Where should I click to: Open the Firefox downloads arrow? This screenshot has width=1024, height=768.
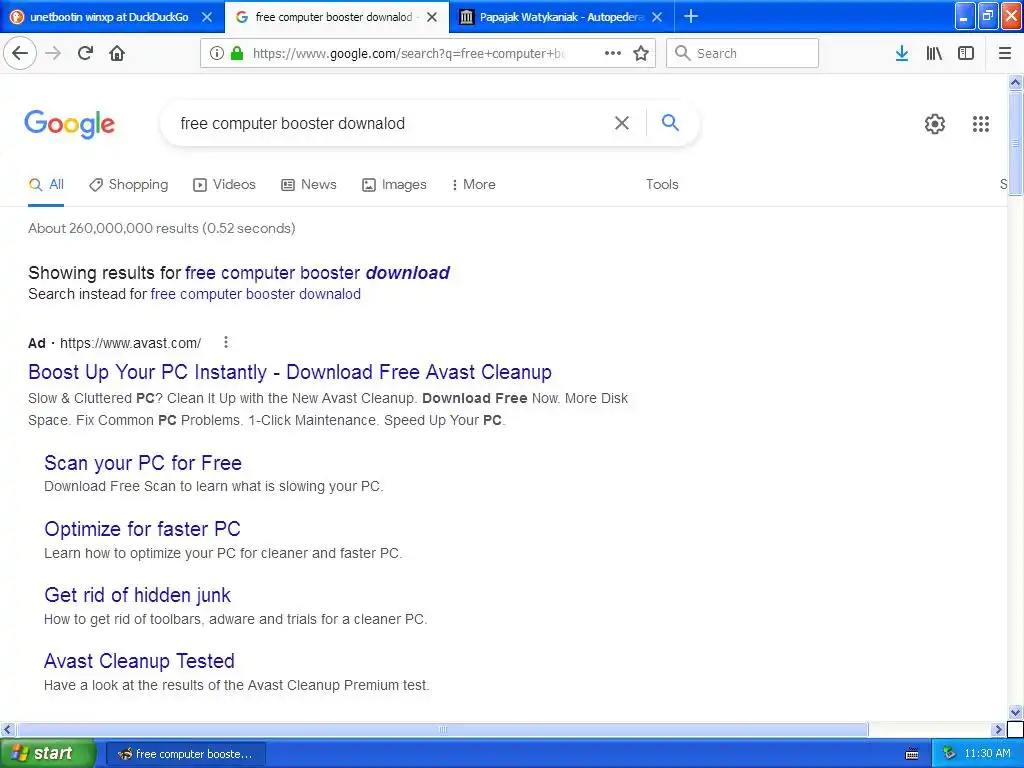(902, 53)
